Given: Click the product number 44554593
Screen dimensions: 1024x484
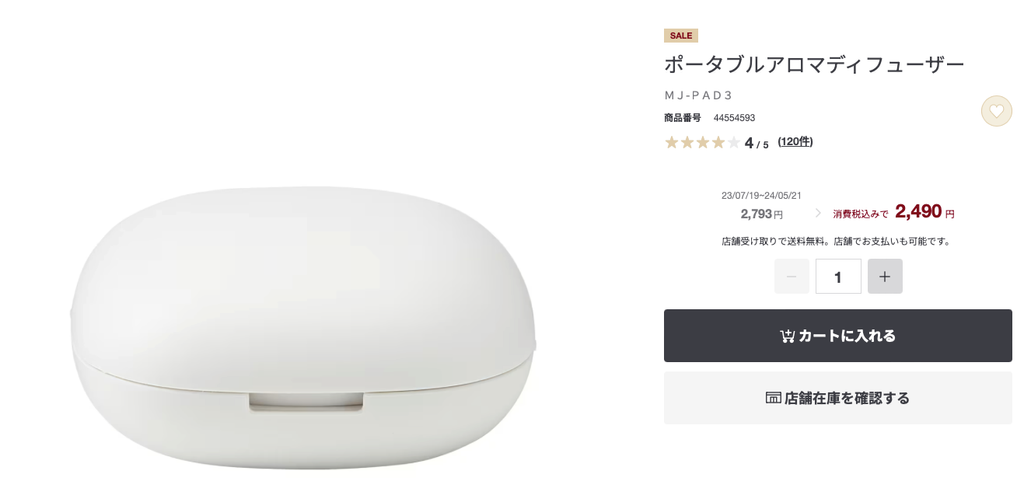Looking at the screenshot, I should point(734,118).
